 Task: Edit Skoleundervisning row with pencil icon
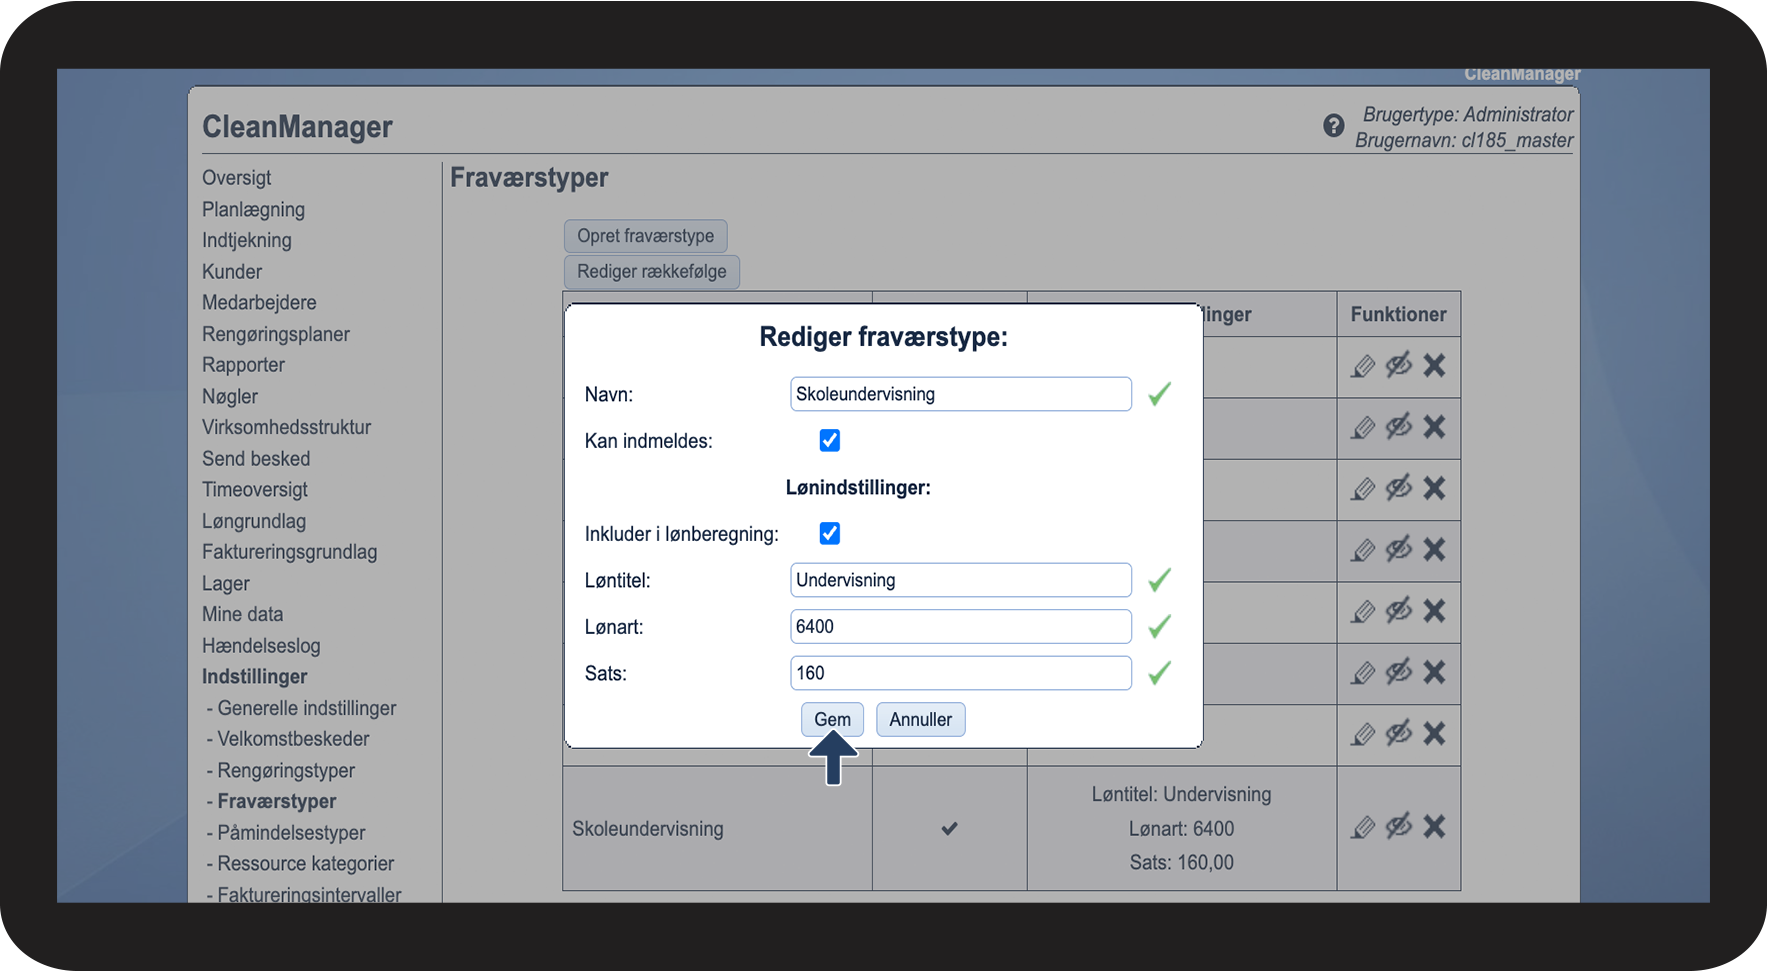(x=1363, y=828)
